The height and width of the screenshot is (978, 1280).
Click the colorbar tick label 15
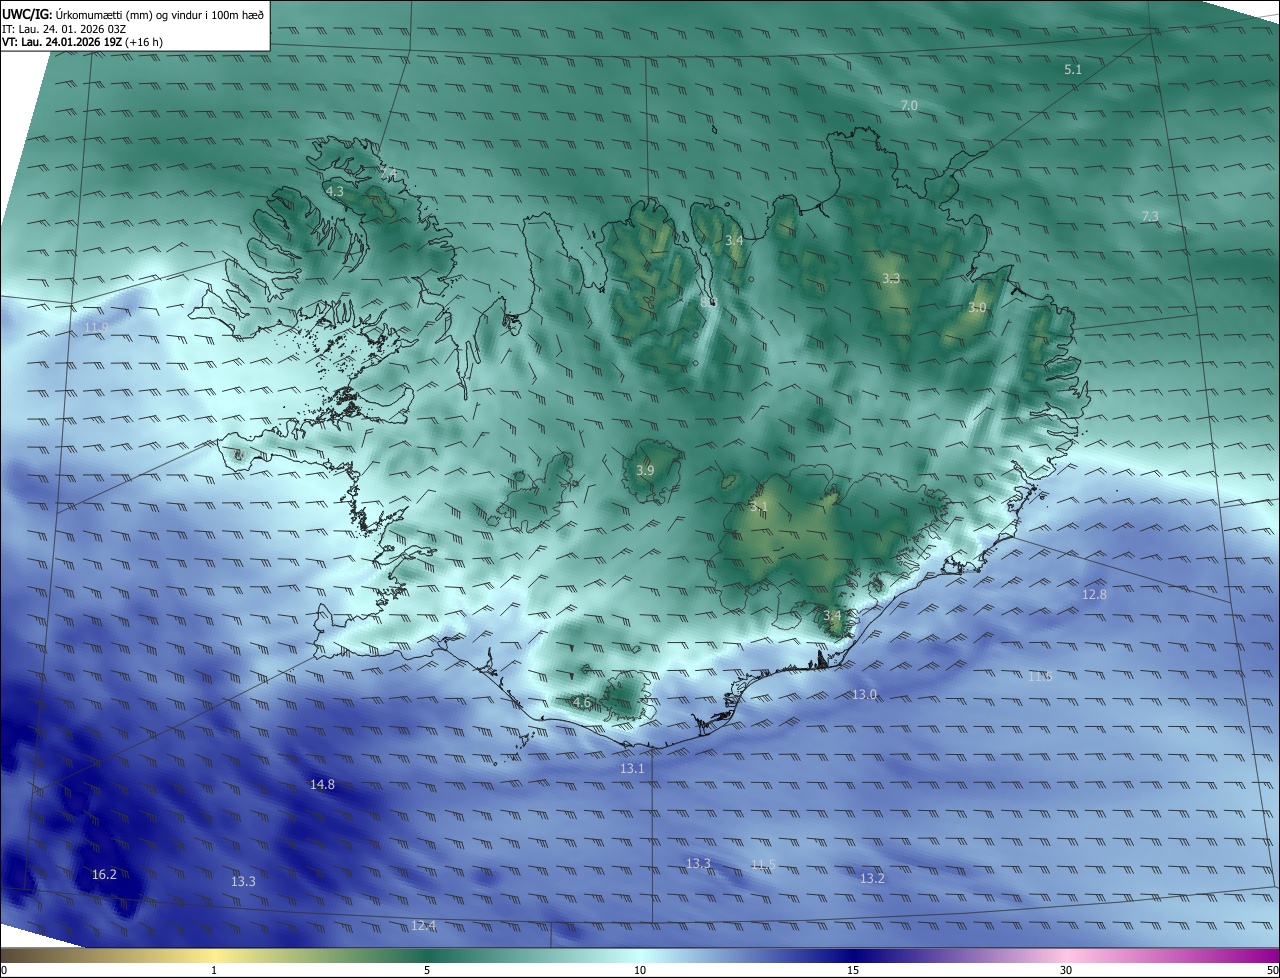pos(853,970)
